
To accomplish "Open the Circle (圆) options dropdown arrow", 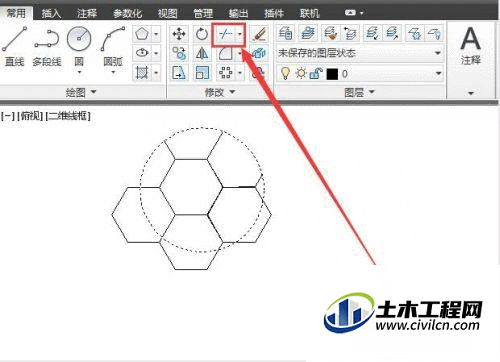I will click(x=79, y=72).
